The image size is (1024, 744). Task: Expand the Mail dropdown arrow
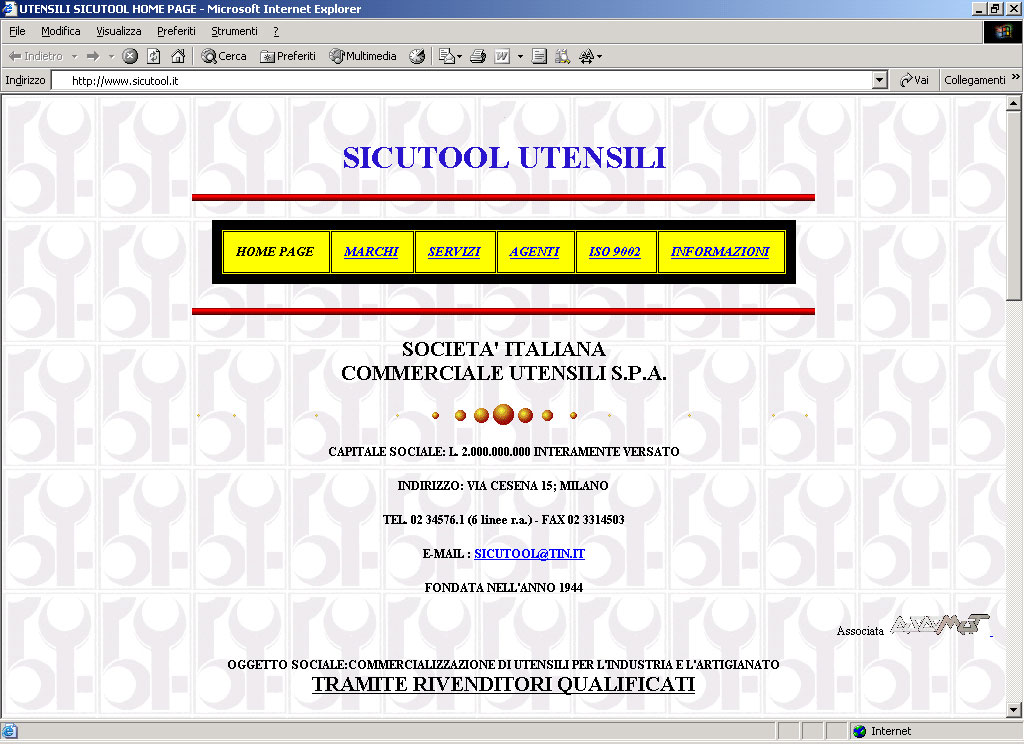click(x=459, y=56)
